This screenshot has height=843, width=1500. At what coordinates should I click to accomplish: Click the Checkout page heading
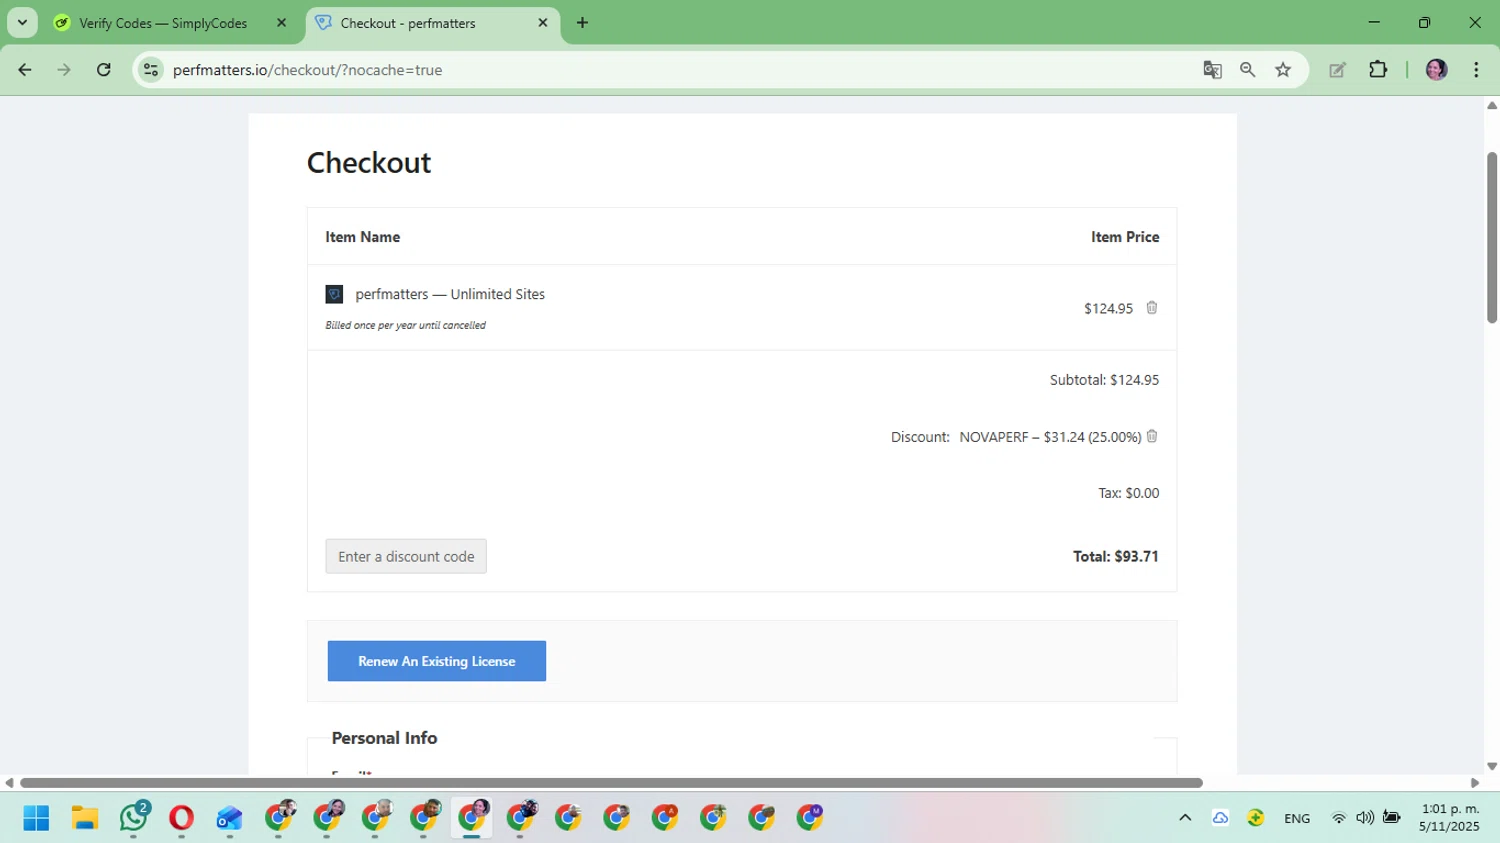point(369,162)
